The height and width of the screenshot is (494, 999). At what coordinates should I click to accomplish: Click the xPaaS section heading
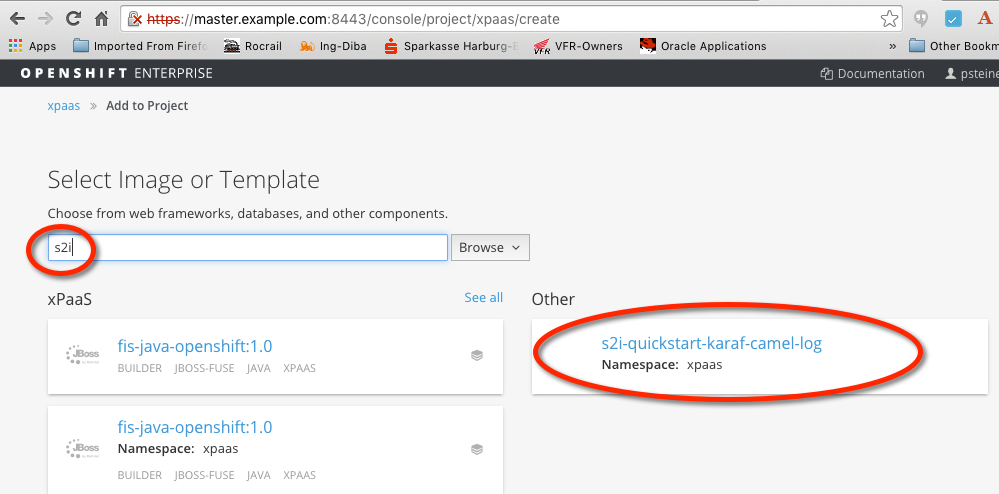(70, 299)
